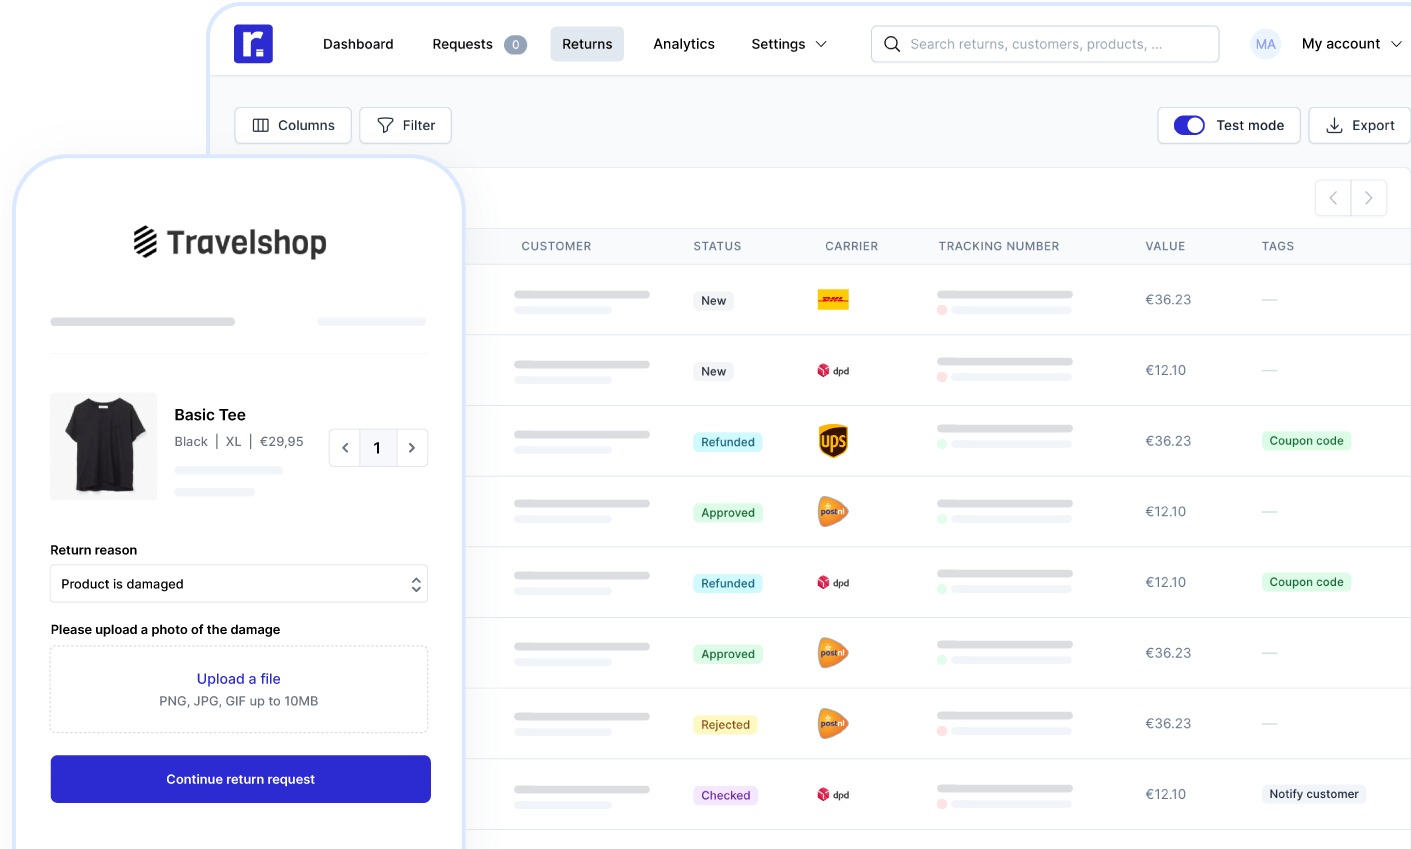1411x849 pixels.
Task: Click the quantity value field showing 1
Action: tap(377, 448)
